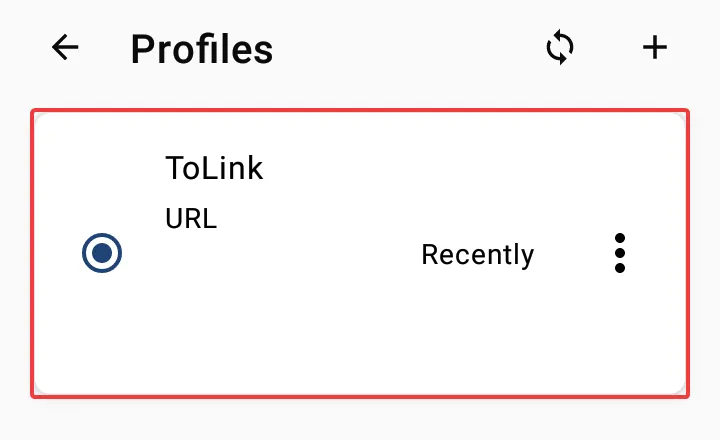Open the three-dot menu for ToLink

[x=620, y=254]
